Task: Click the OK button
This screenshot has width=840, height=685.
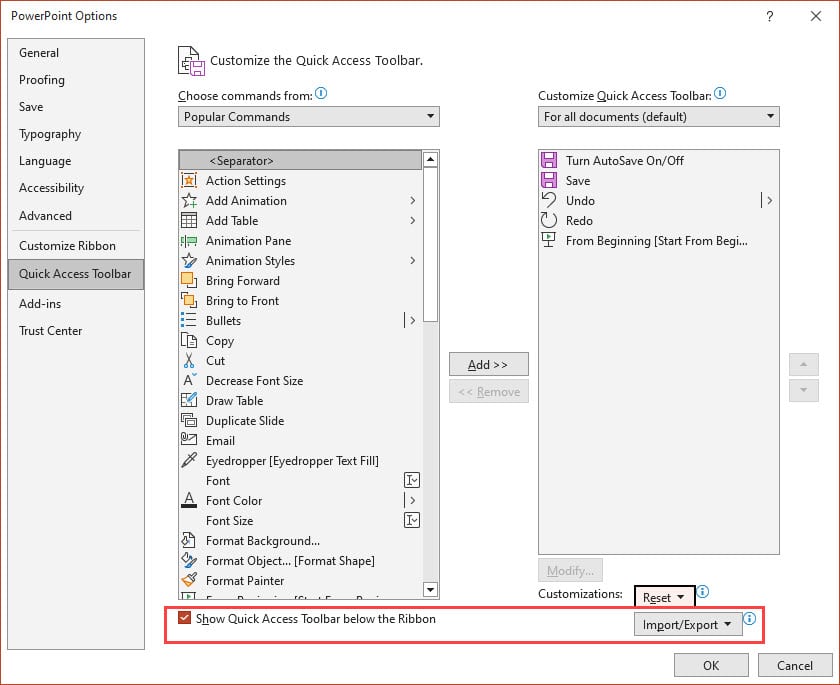Action: (711, 665)
